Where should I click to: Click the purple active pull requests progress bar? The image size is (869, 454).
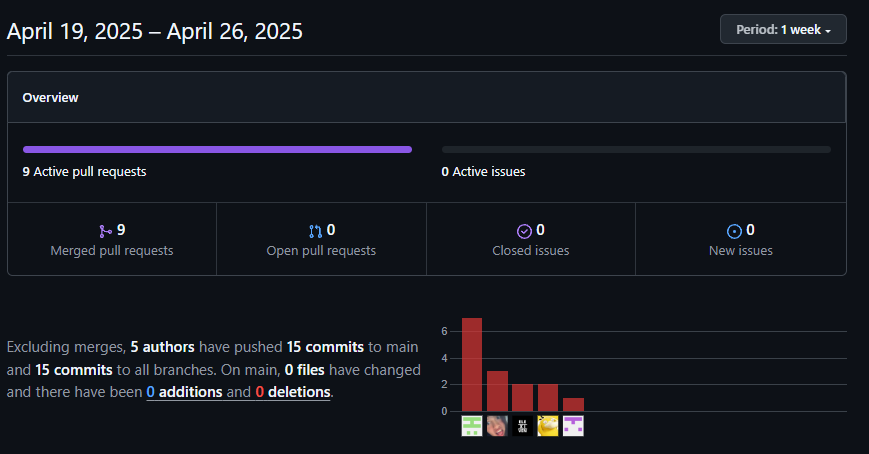(217, 149)
